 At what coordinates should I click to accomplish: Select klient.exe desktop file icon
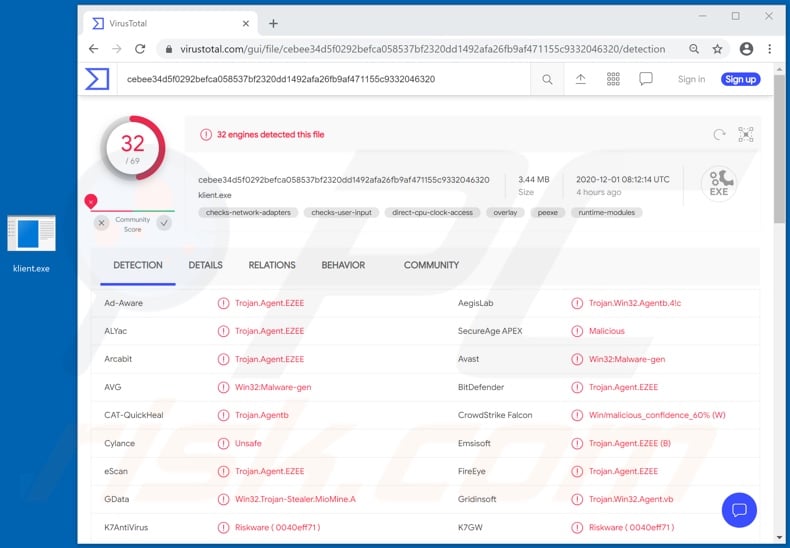(31, 234)
